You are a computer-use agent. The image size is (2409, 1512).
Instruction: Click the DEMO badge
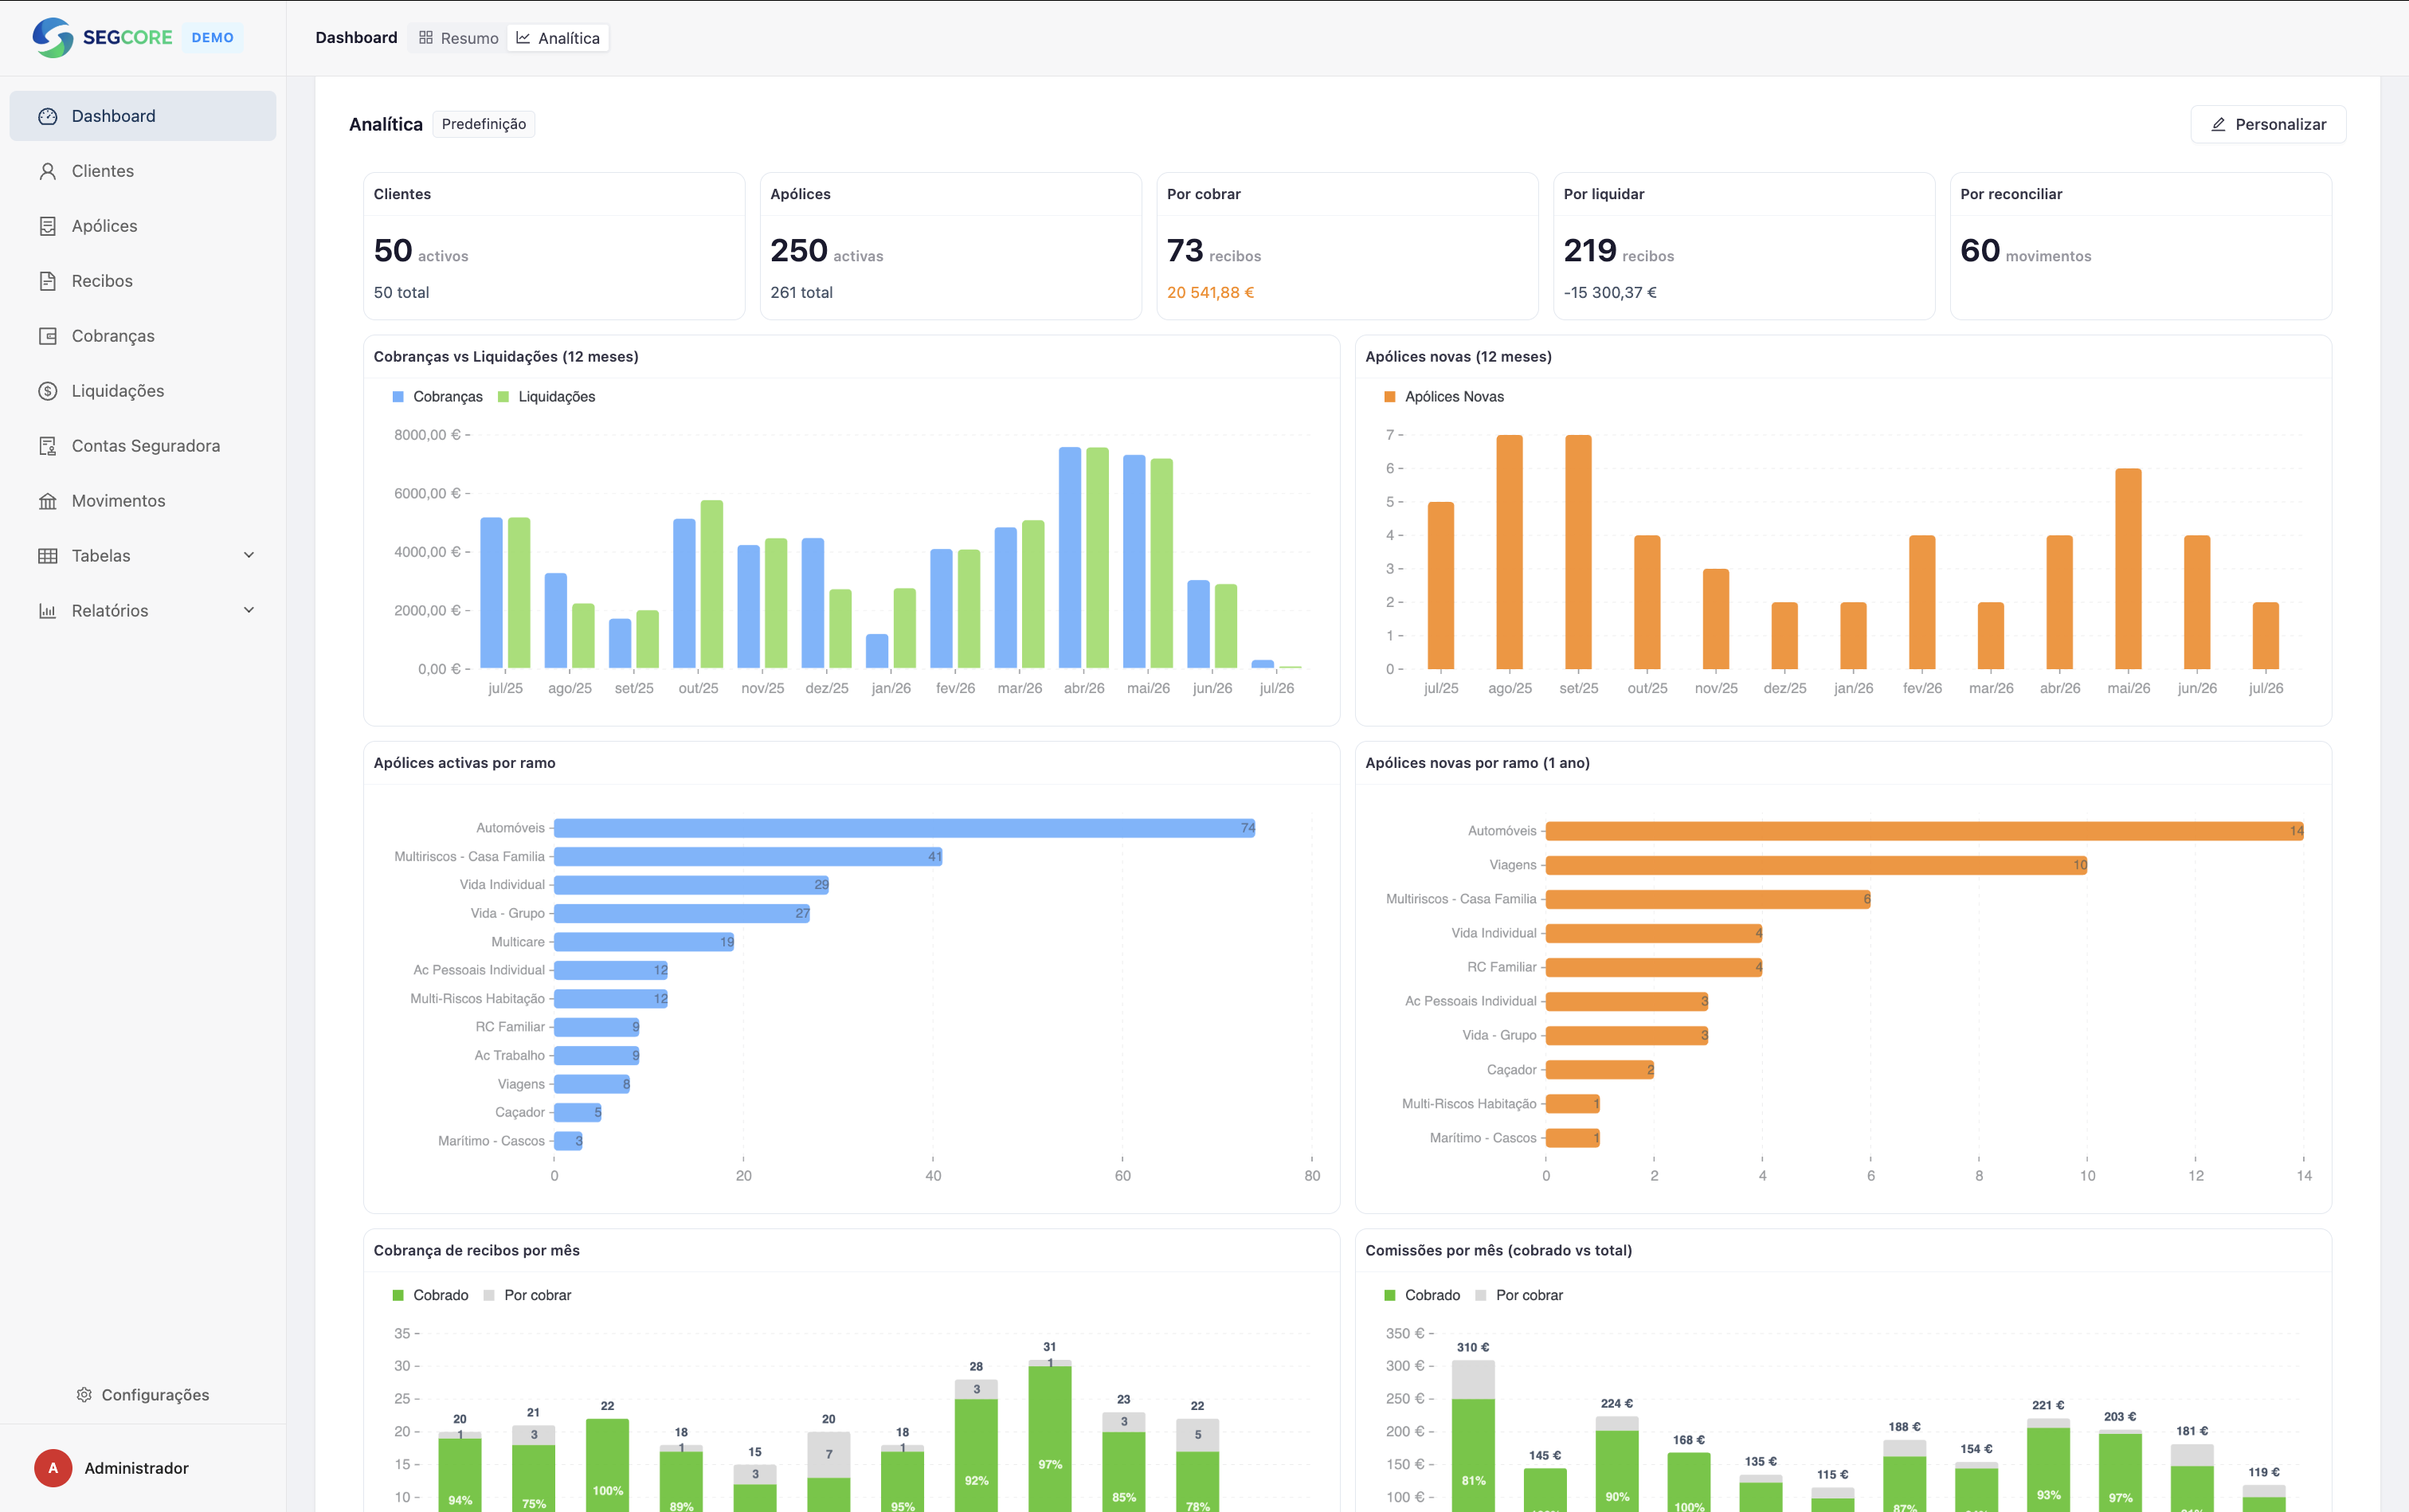point(213,37)
